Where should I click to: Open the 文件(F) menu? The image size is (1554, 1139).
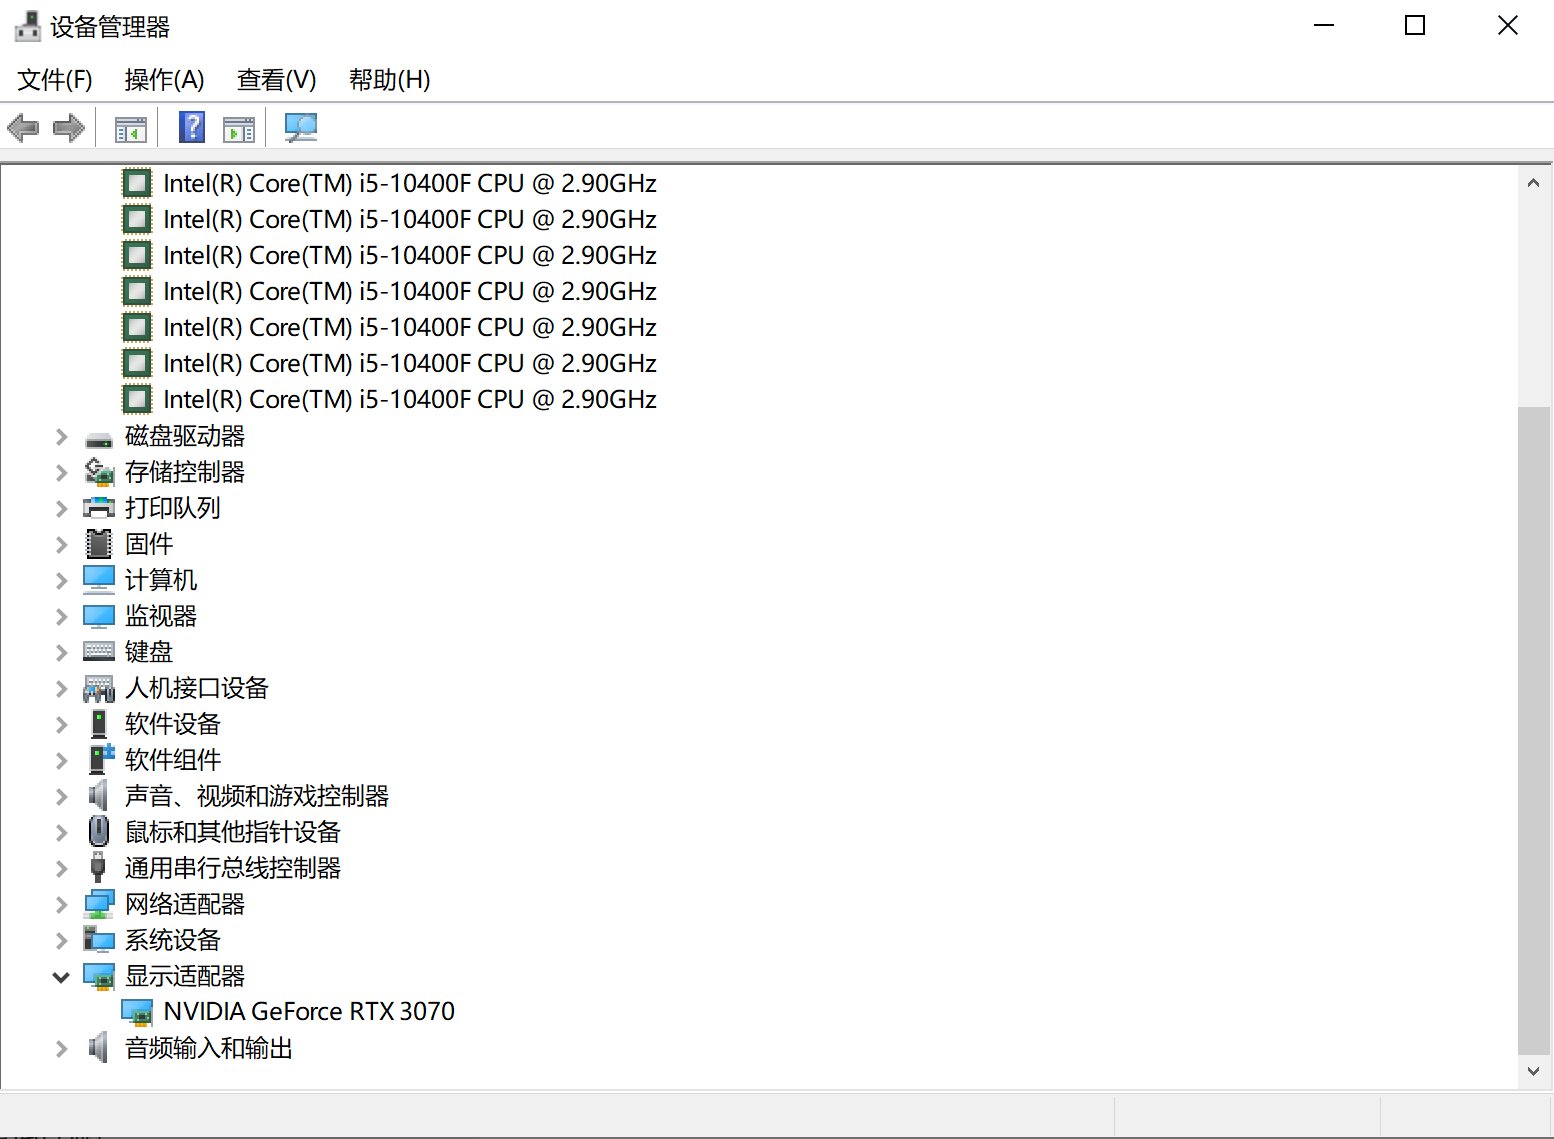(x=55, y=80)
